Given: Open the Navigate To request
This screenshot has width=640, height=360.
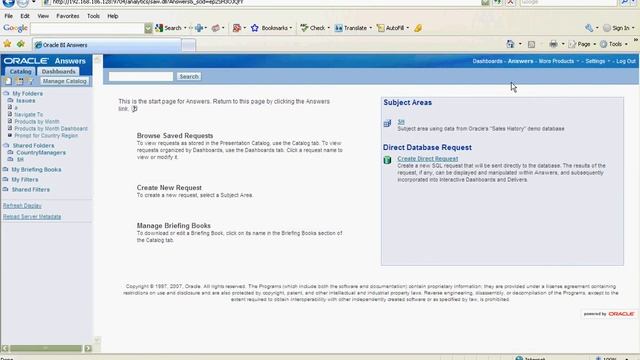Looking at the screenshot, I should pyautogui.click(x=29, y=115).
